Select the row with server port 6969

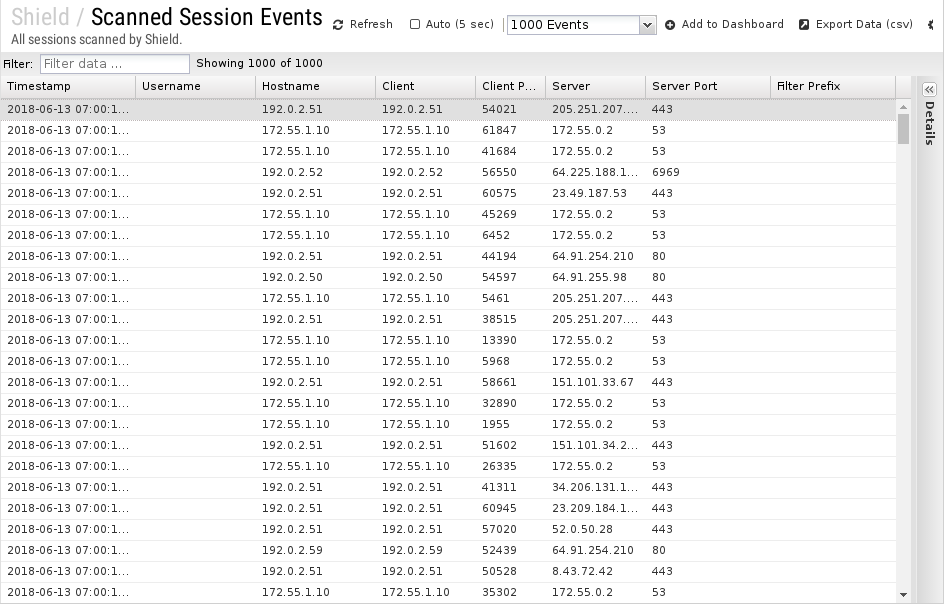point(448,172)
